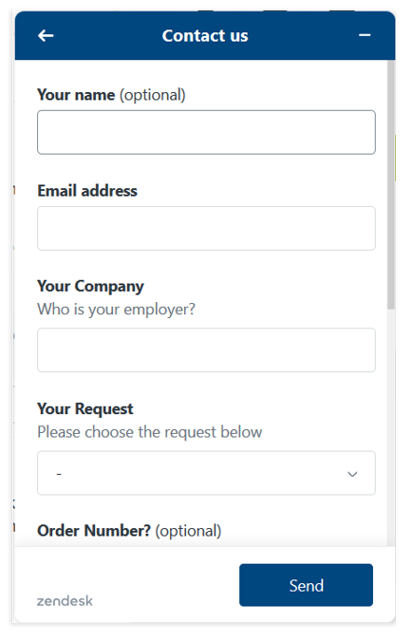Click the scrollbar track below the thumb

point(391,427)
